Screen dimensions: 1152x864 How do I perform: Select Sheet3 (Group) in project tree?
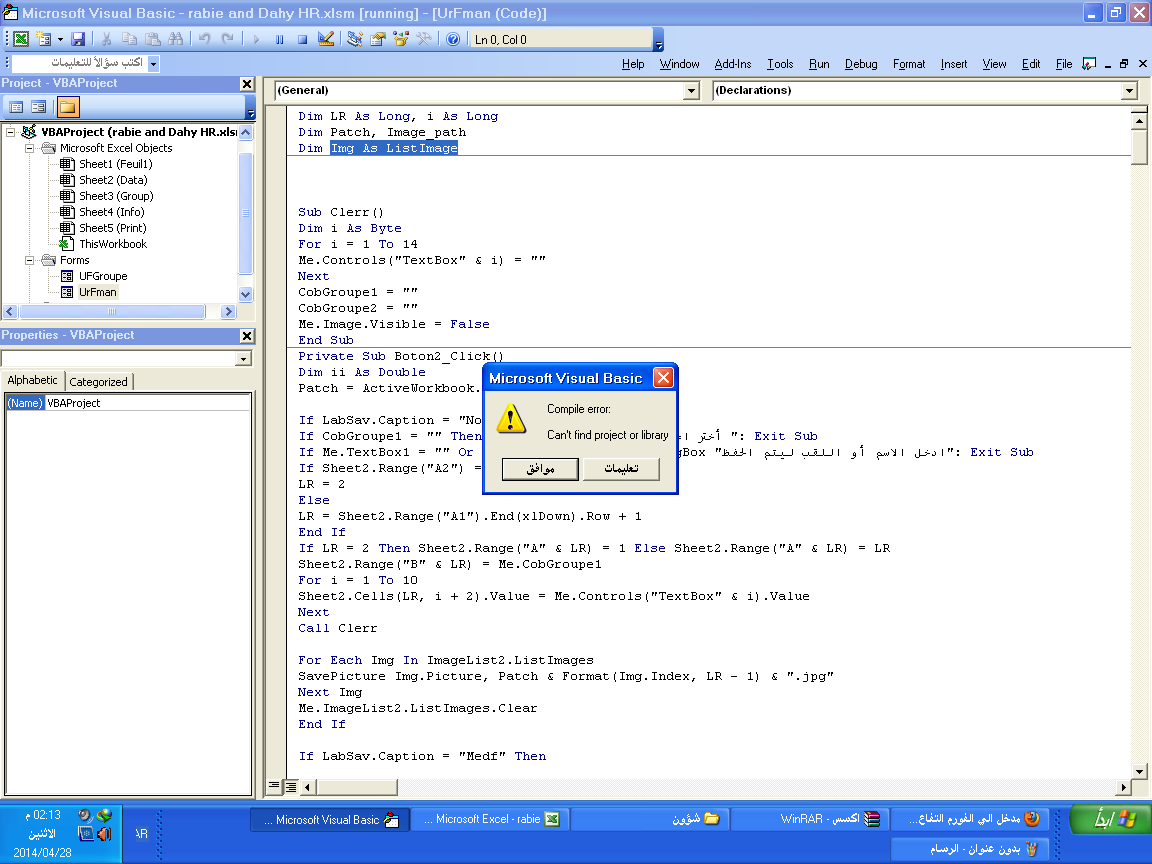pos(116,196)
